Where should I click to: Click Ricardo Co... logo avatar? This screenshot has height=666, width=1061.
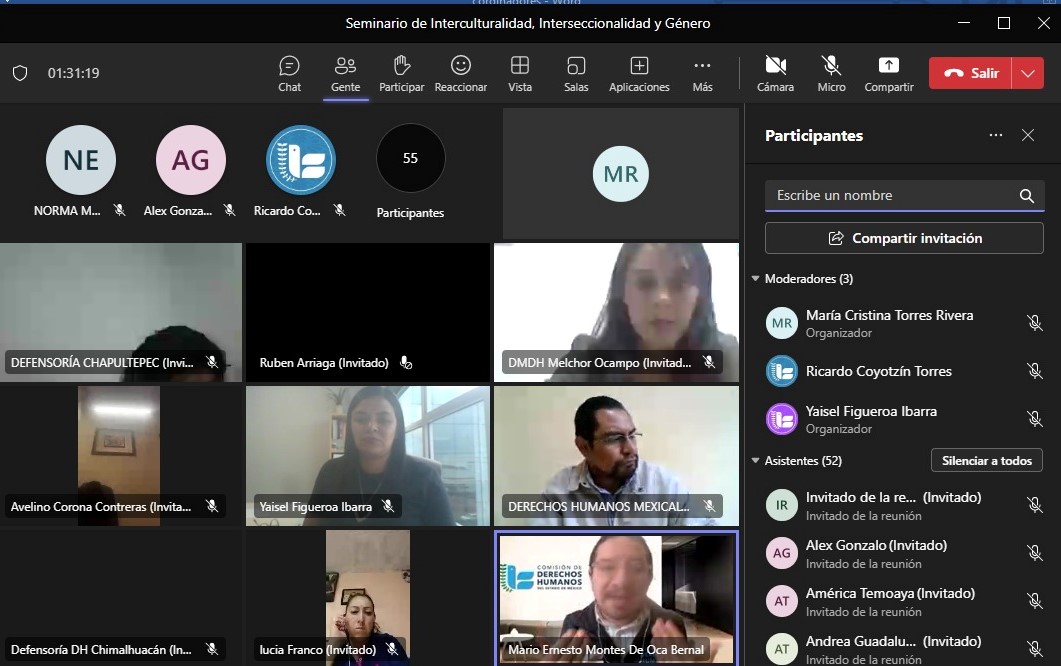(x=300, y=160)
